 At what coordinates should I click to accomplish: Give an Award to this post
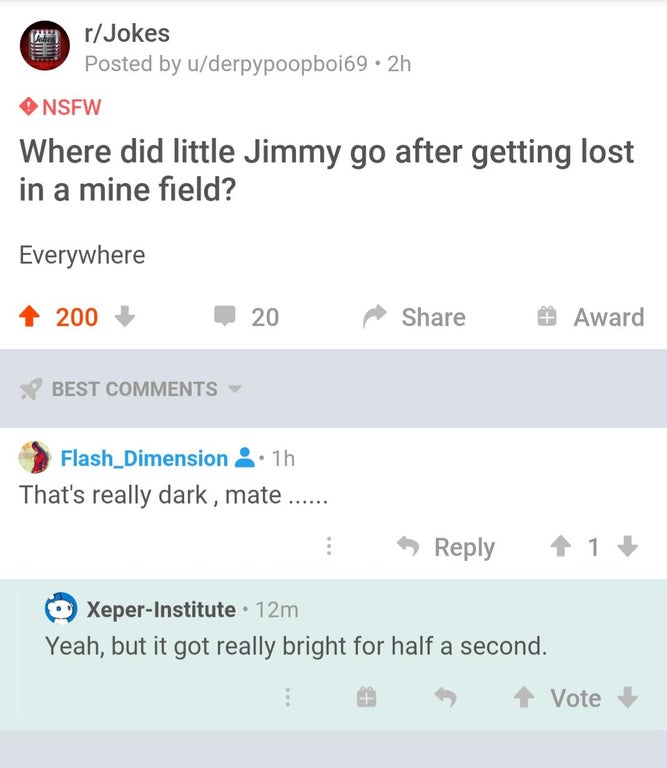(588, 317)
